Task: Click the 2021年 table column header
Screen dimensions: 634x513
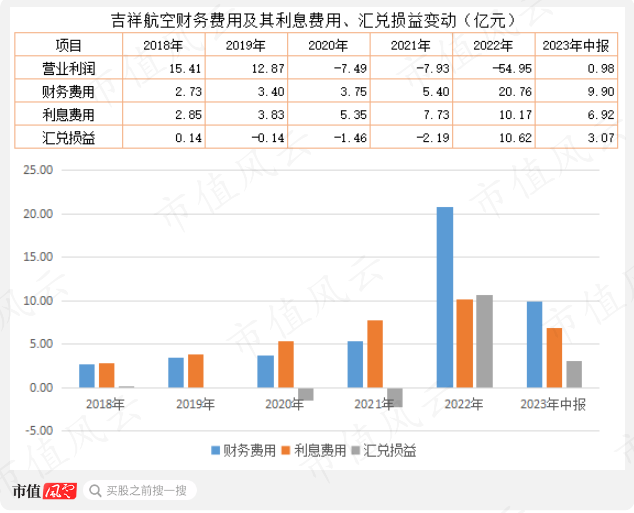Action: click(x=411, y=45)
